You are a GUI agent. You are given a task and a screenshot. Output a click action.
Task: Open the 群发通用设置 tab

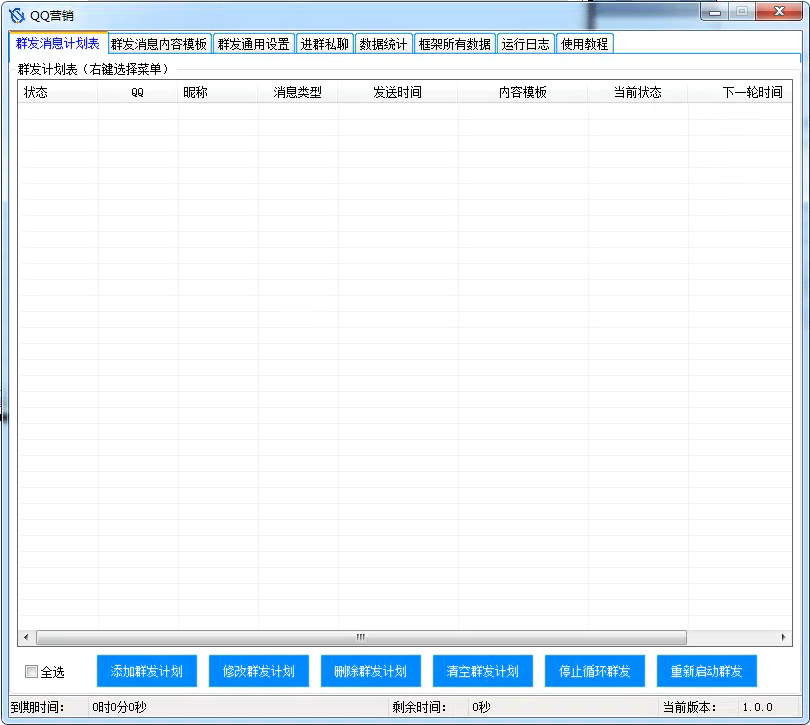[x=254, y=44]
